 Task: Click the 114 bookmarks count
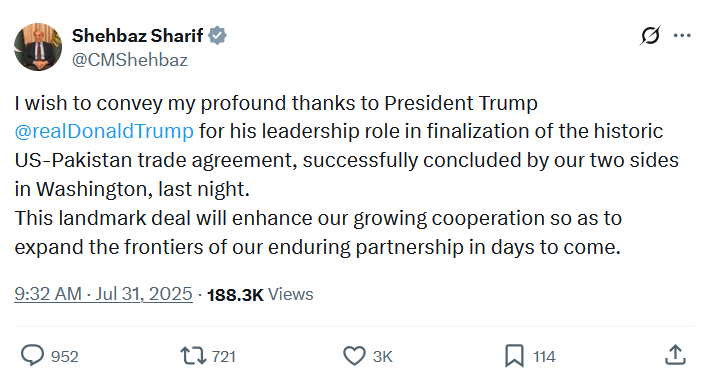pyautogui.click(x=544, y=357)
